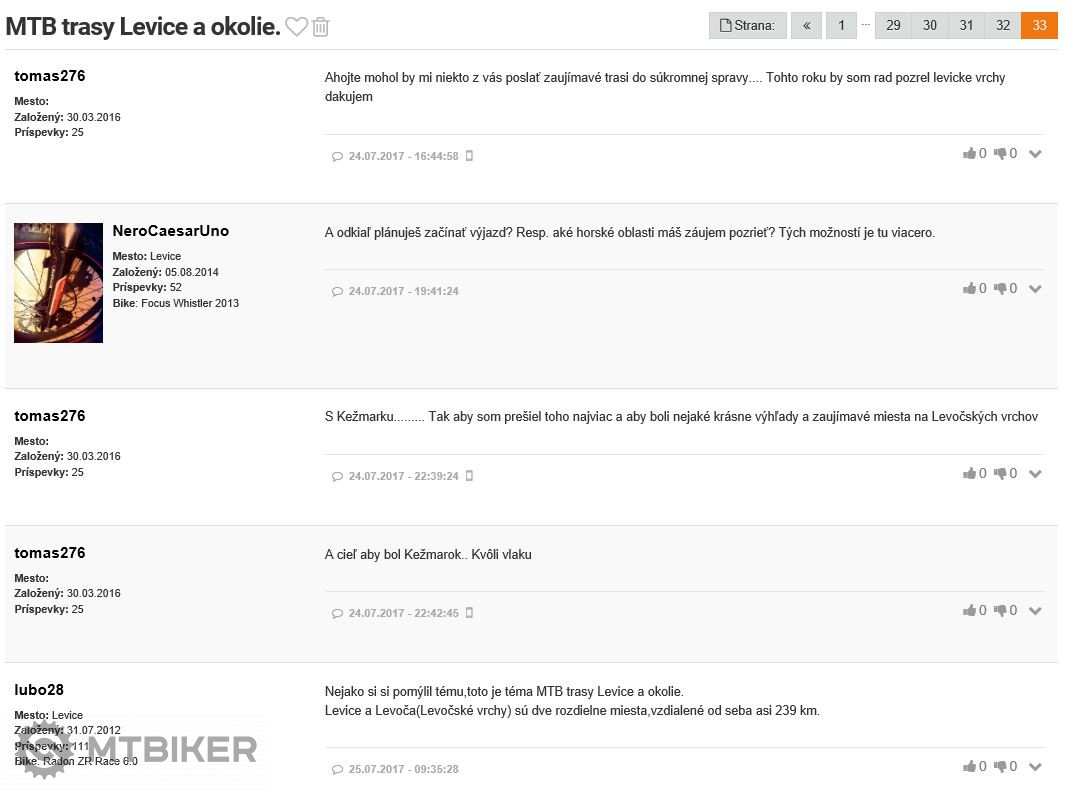Click comment bubble icon on the 16:44:58 post
The height and width of the screenshot is (791, 1067).
click(337, 157)
